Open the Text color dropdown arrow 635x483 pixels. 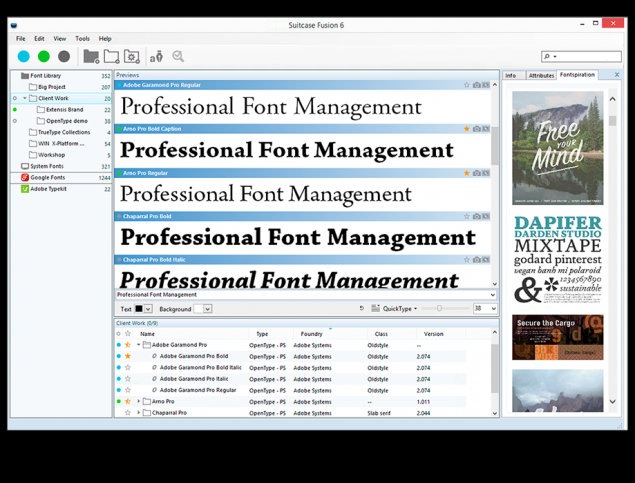coord(148,309)
